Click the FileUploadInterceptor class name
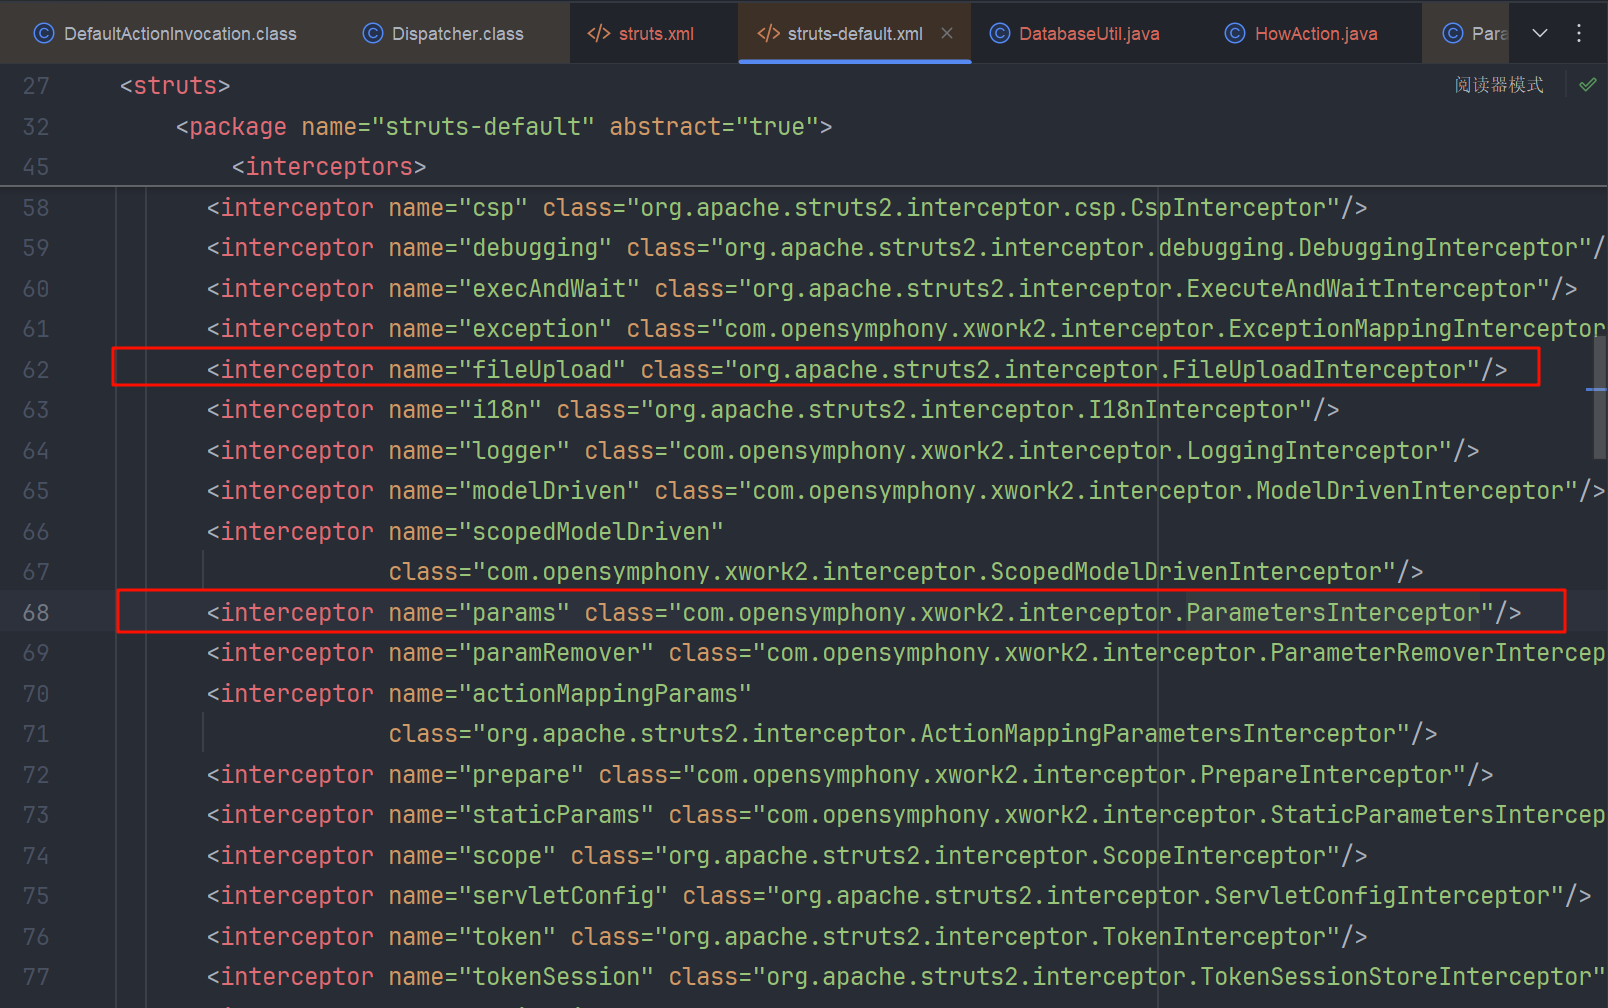The width and height of the screenshot is (1608, 1008). coord(1319,370)
